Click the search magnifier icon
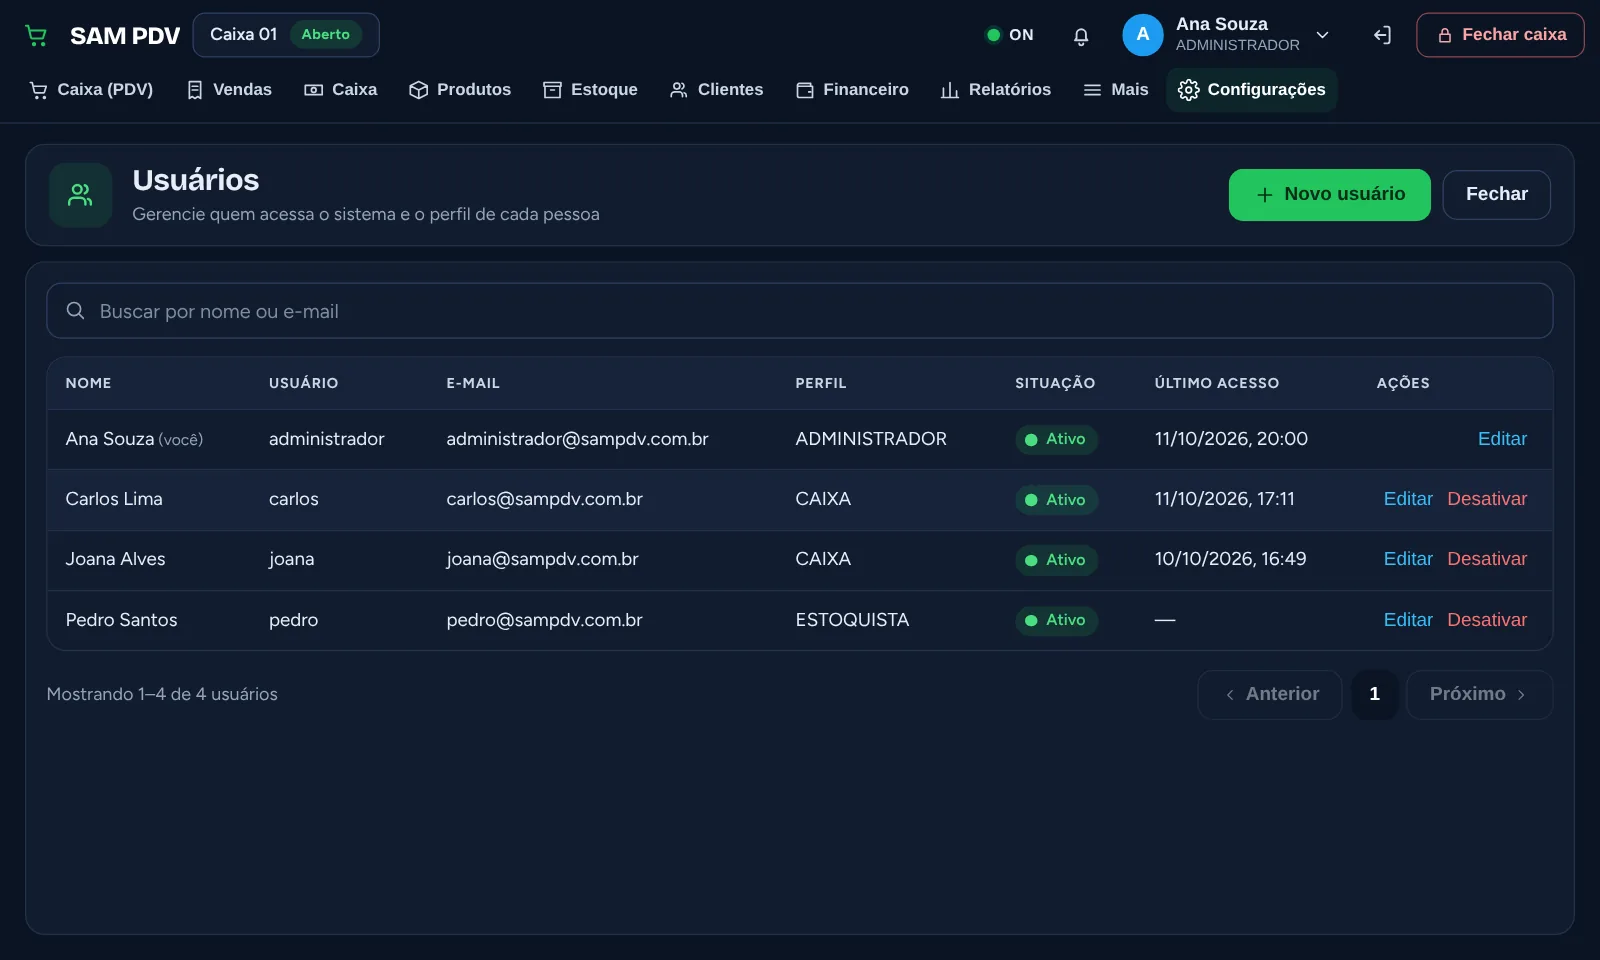The height and width of the screenshot is (960, 1600). 75,311
